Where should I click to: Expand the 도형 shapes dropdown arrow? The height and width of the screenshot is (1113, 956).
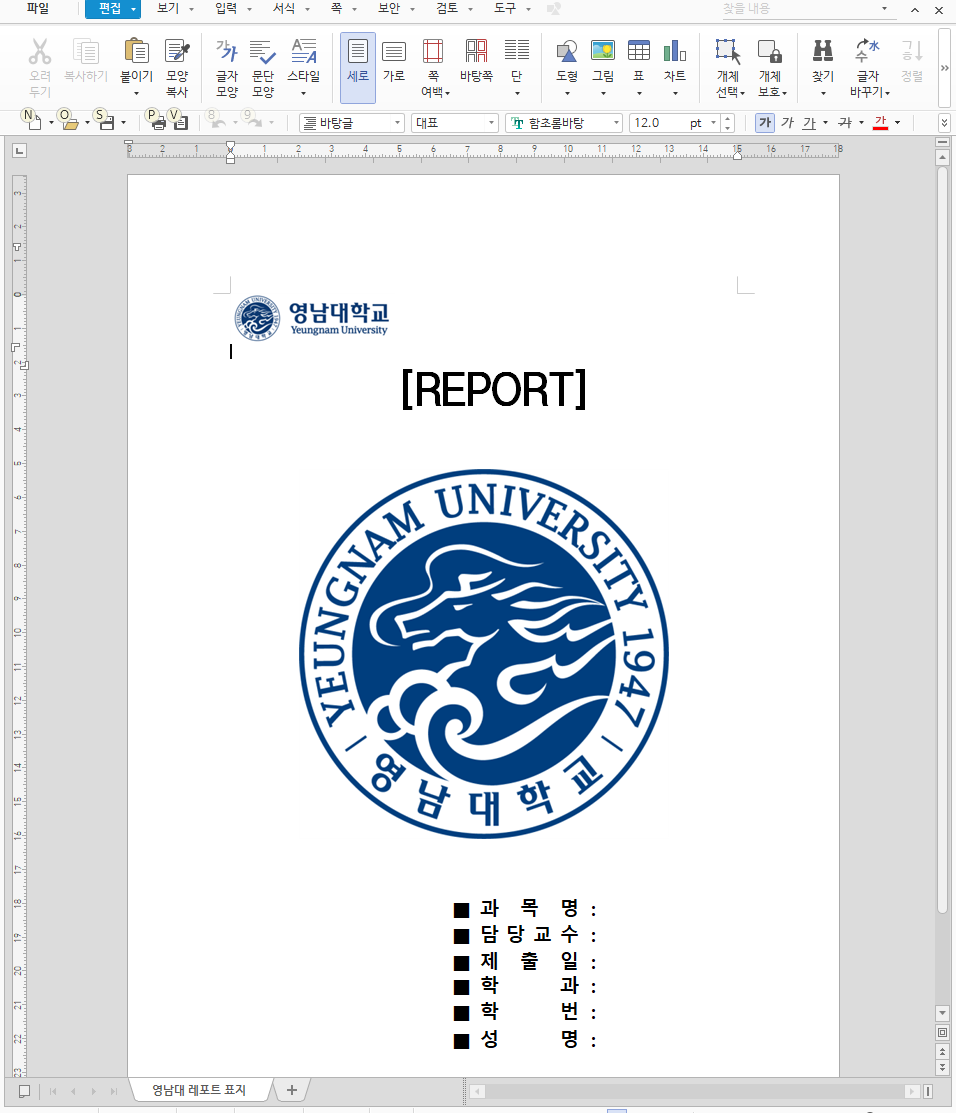[566, 93]
